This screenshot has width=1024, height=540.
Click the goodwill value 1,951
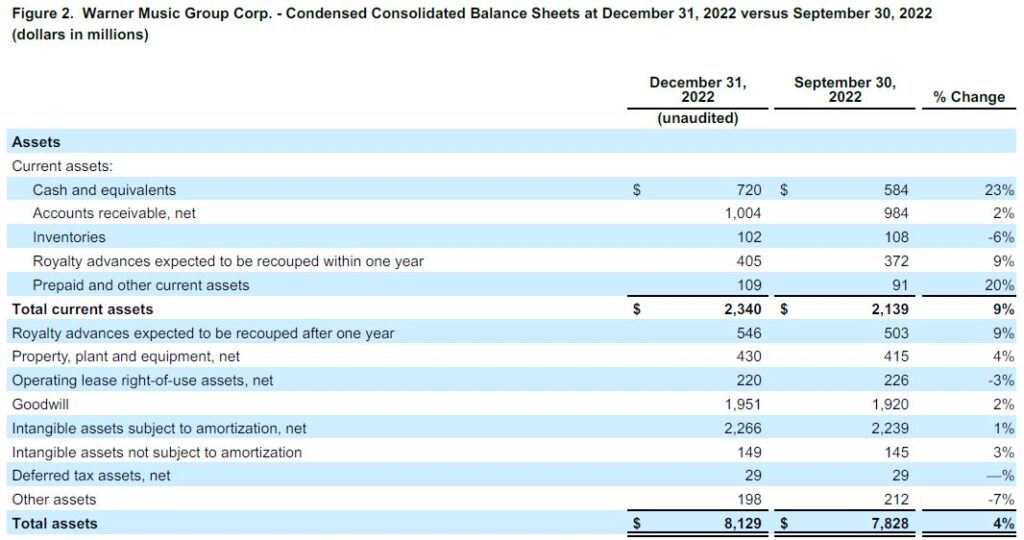(x=743, y=404)
